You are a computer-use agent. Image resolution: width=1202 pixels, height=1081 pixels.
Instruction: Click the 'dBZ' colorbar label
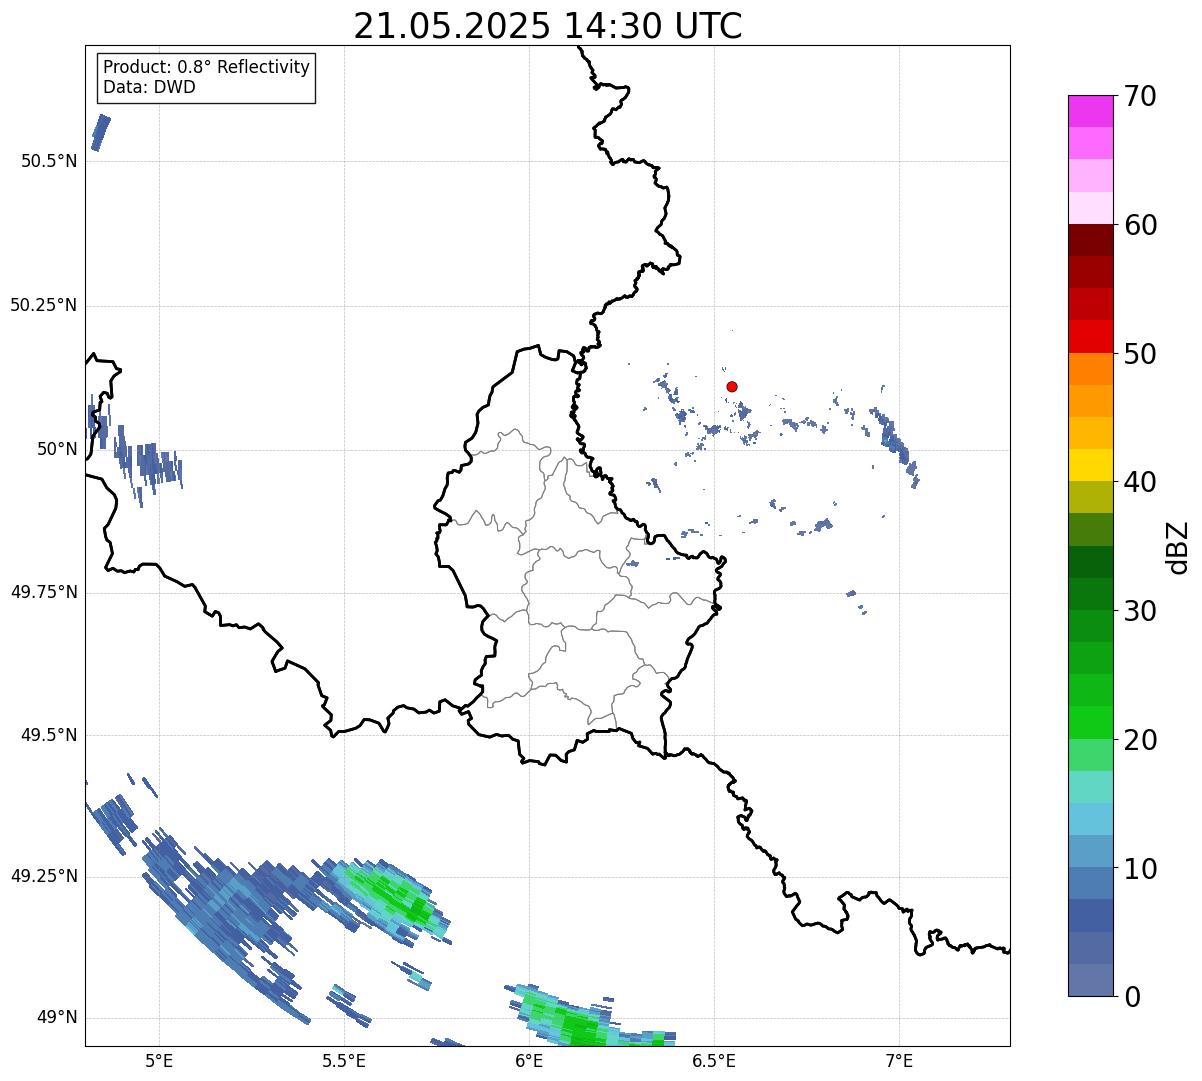click(1178, 546)
